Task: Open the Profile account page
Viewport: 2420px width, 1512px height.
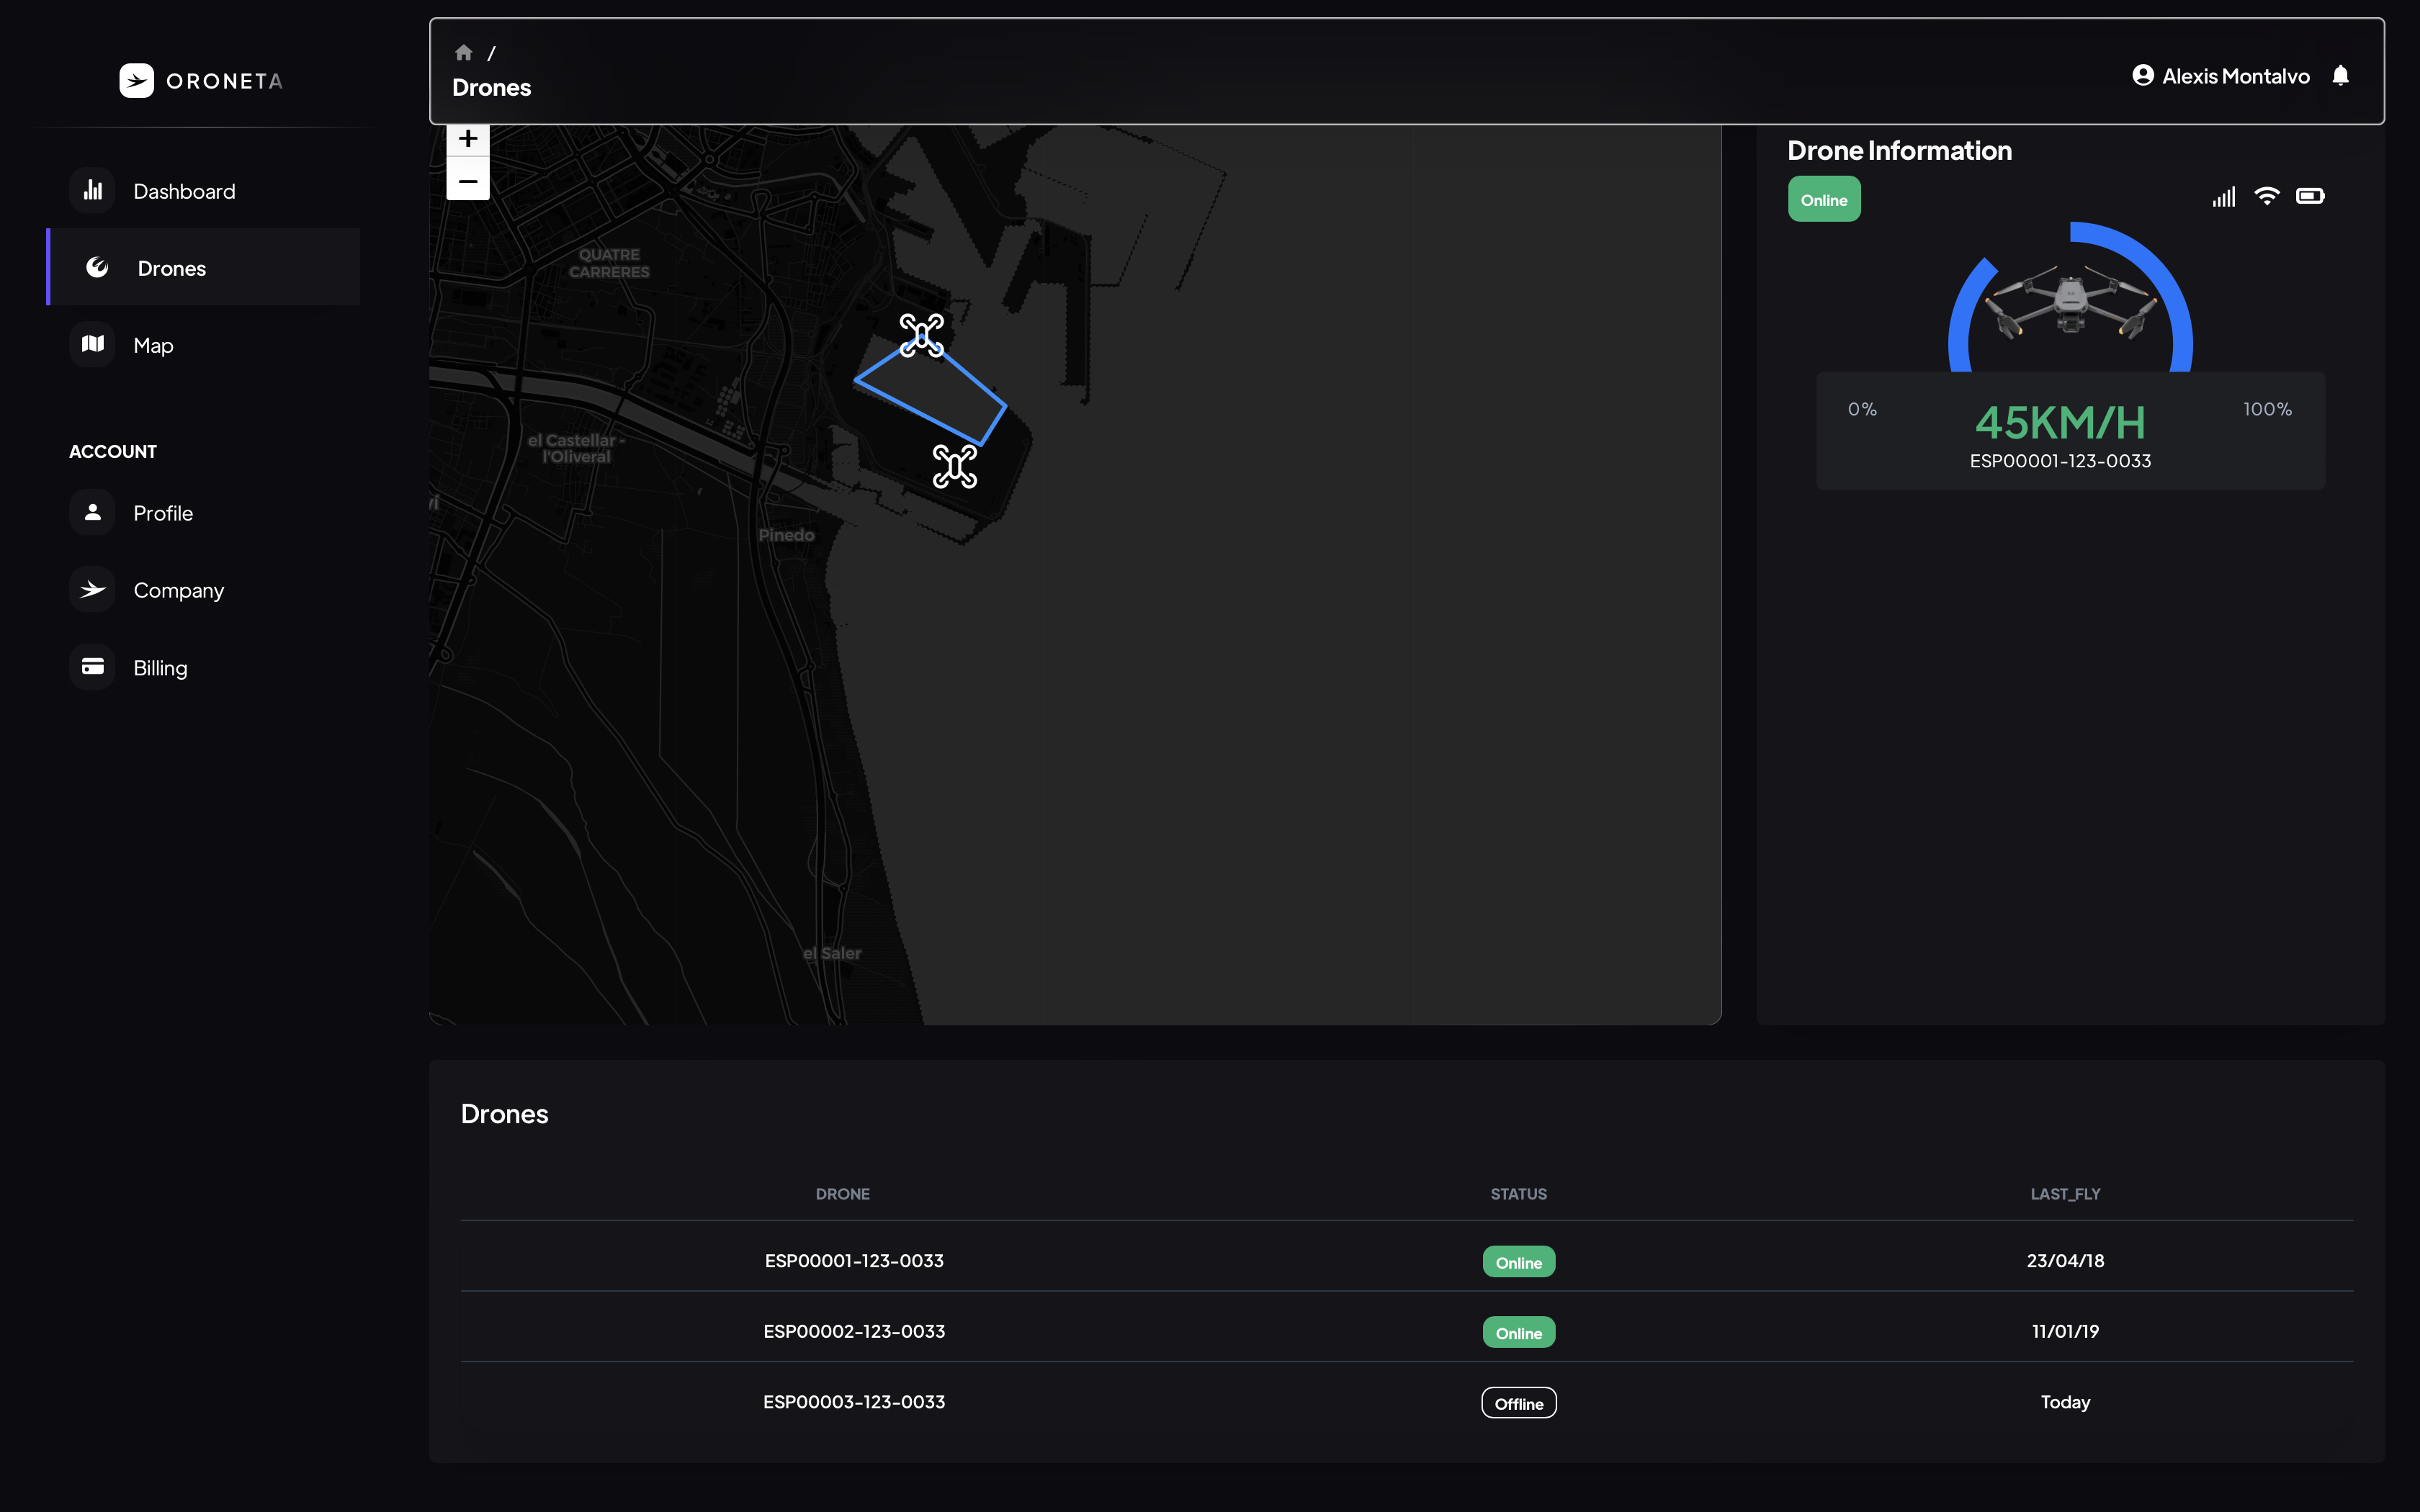Action: click(x=163, y=513)
